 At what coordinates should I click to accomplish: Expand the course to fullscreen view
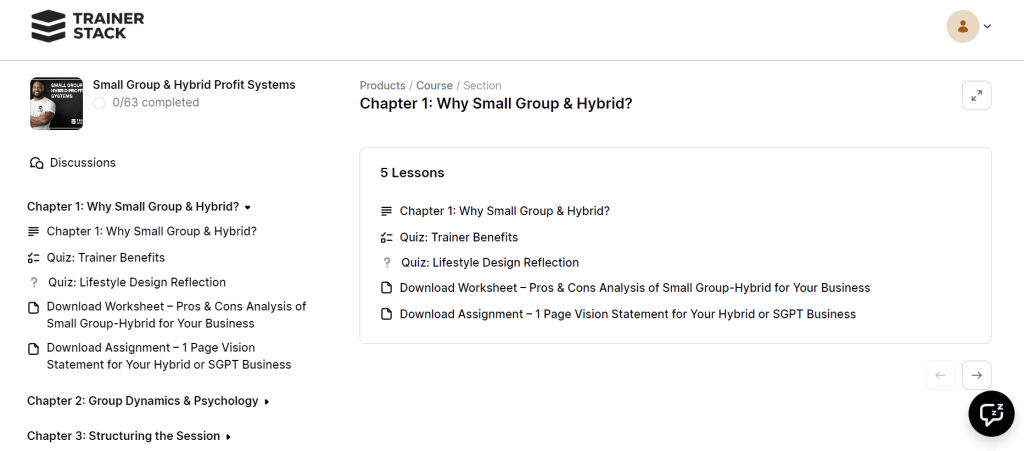(976, 96)
